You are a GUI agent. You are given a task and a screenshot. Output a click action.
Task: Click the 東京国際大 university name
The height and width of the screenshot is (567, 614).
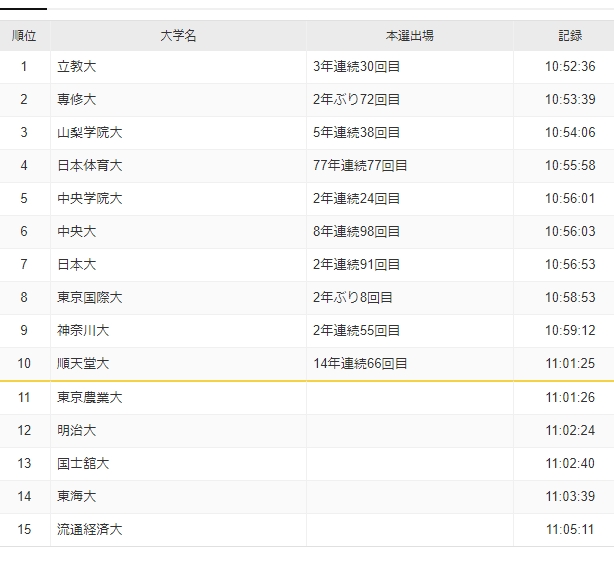[90, 298]
